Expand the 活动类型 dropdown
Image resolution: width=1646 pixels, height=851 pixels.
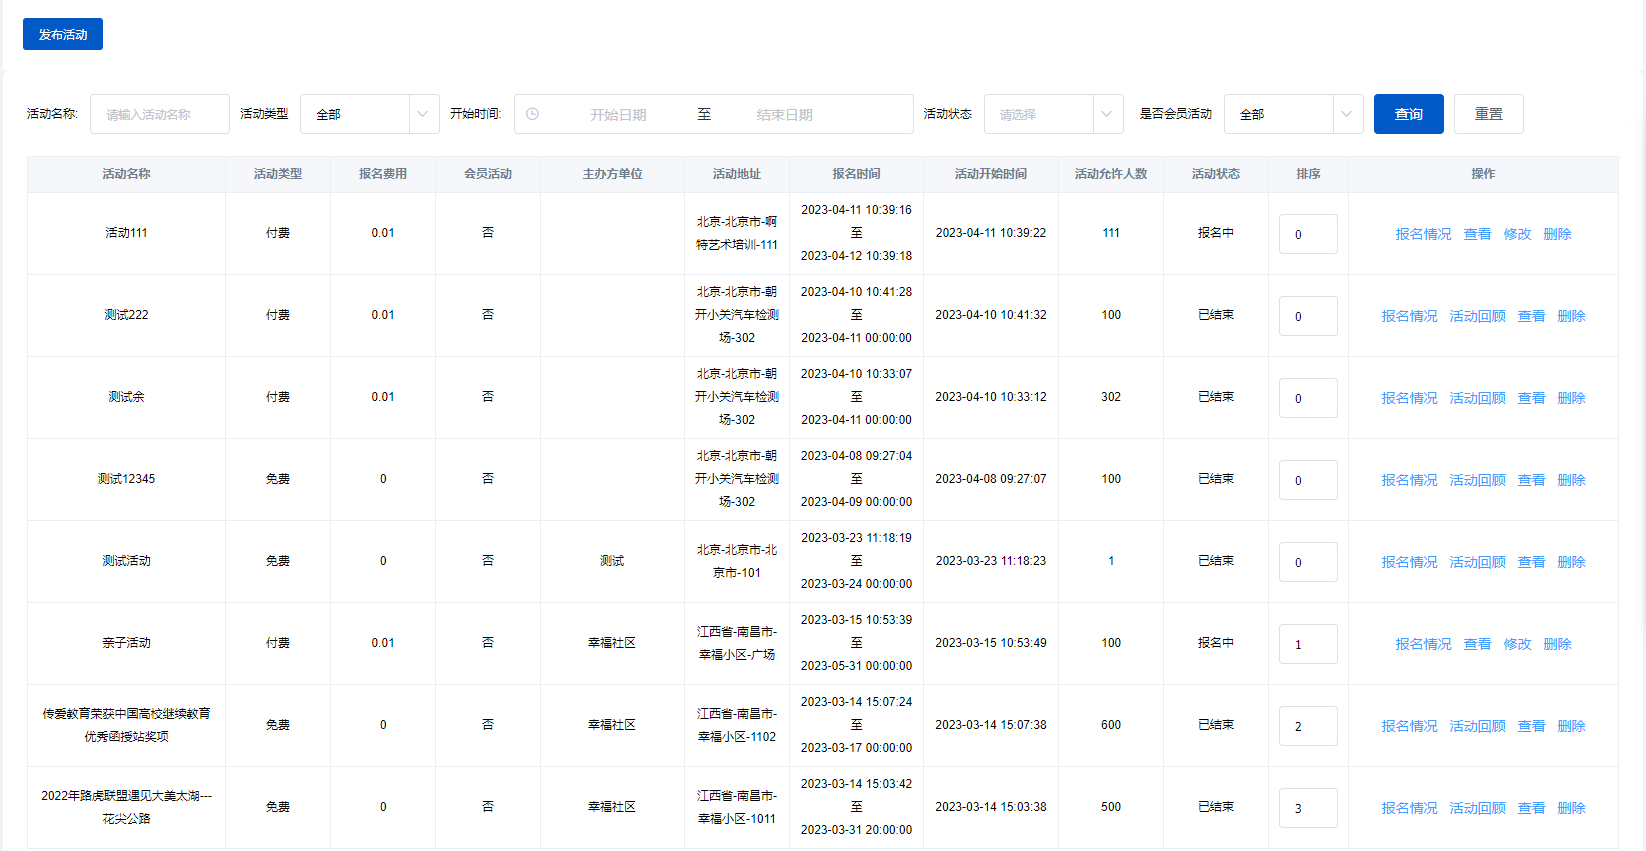click(369, 114)
